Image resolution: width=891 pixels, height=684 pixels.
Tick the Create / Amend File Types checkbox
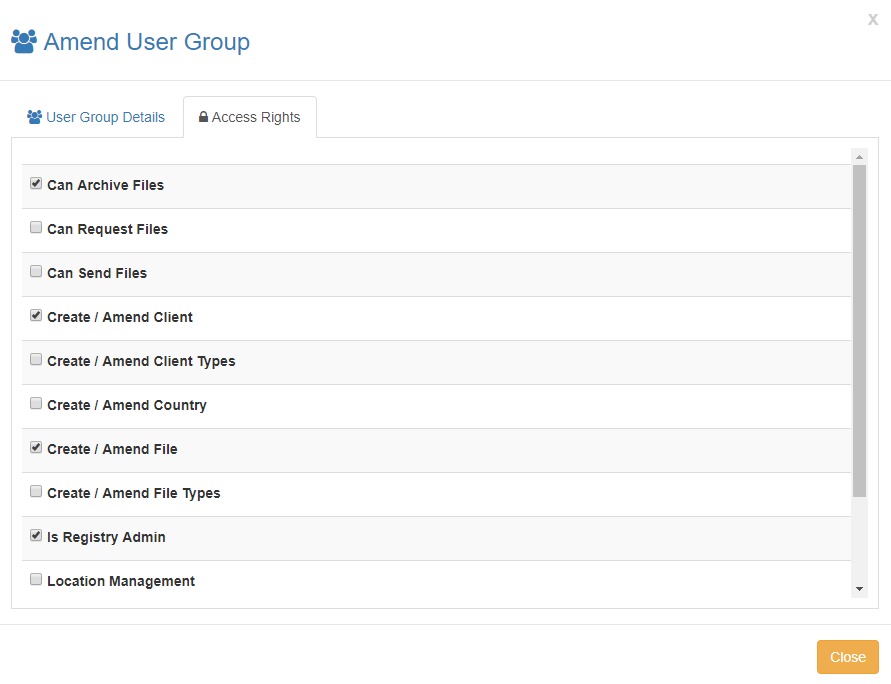click(36, 492)
